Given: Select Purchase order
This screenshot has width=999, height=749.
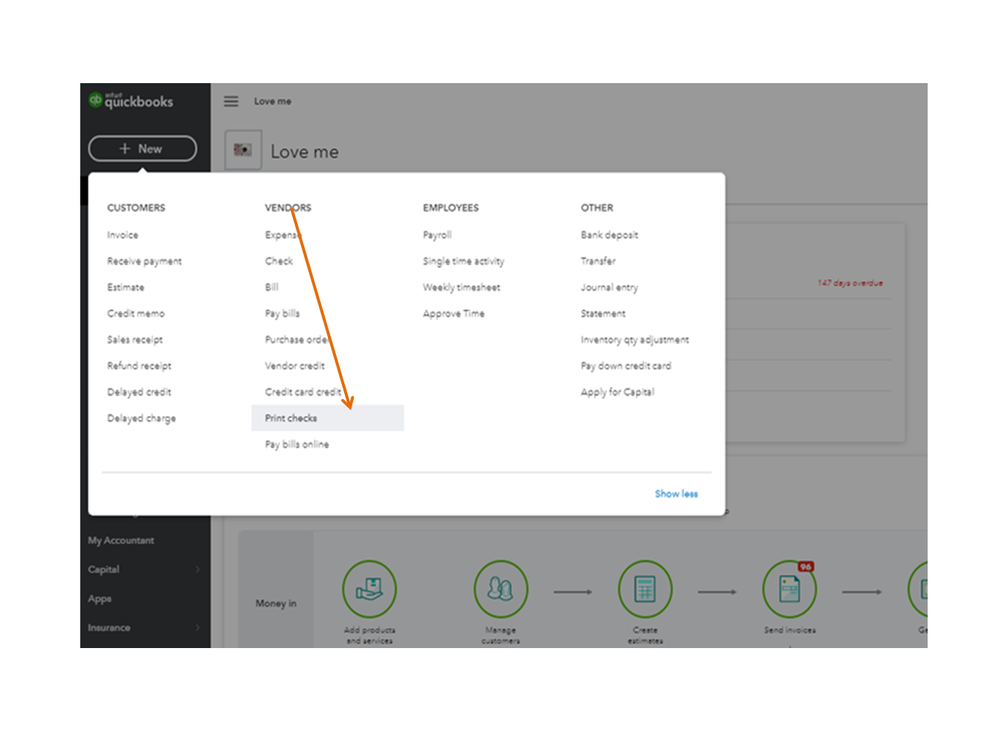Looking at the screenshot, I should coord(297,339).
